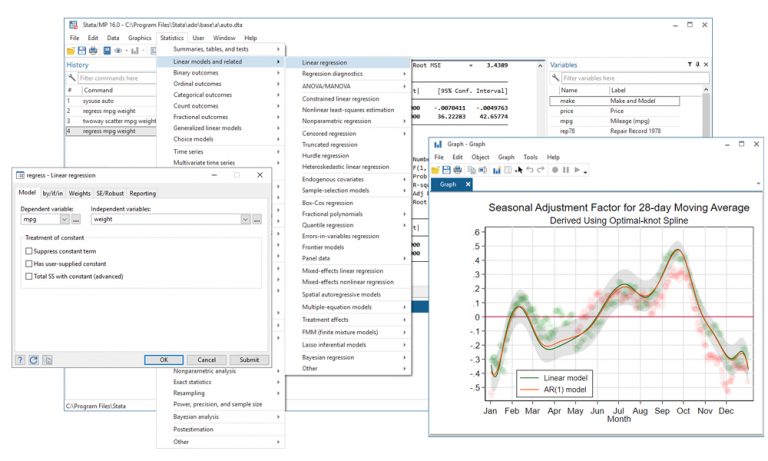The width and height of the screenshot is (768, 461).
Task: Expand the Panel data submenu
Action: pyautogui.click(x=348, y=258)
